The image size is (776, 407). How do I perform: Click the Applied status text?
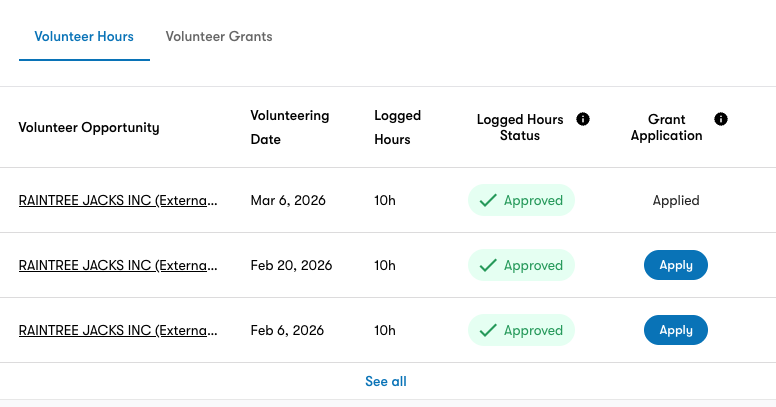coord(676,201)
